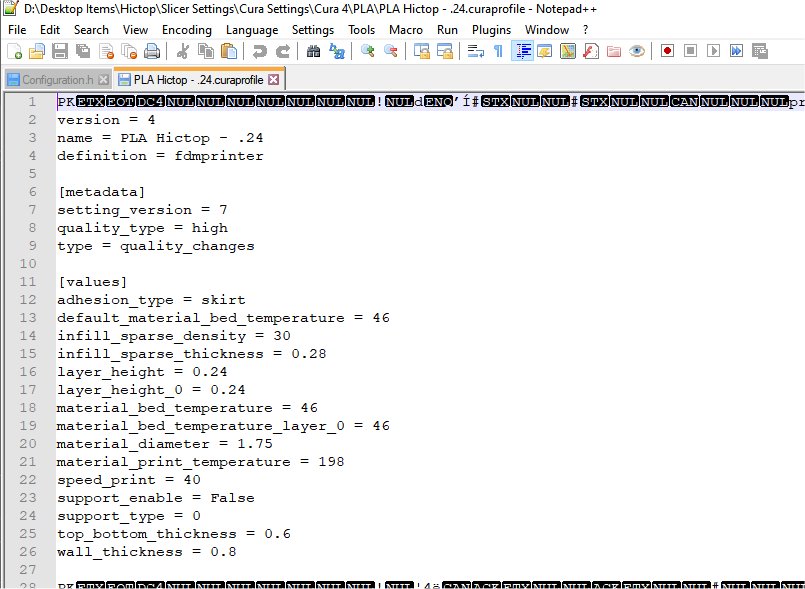Open the Encoding menu

click(186, 30)
